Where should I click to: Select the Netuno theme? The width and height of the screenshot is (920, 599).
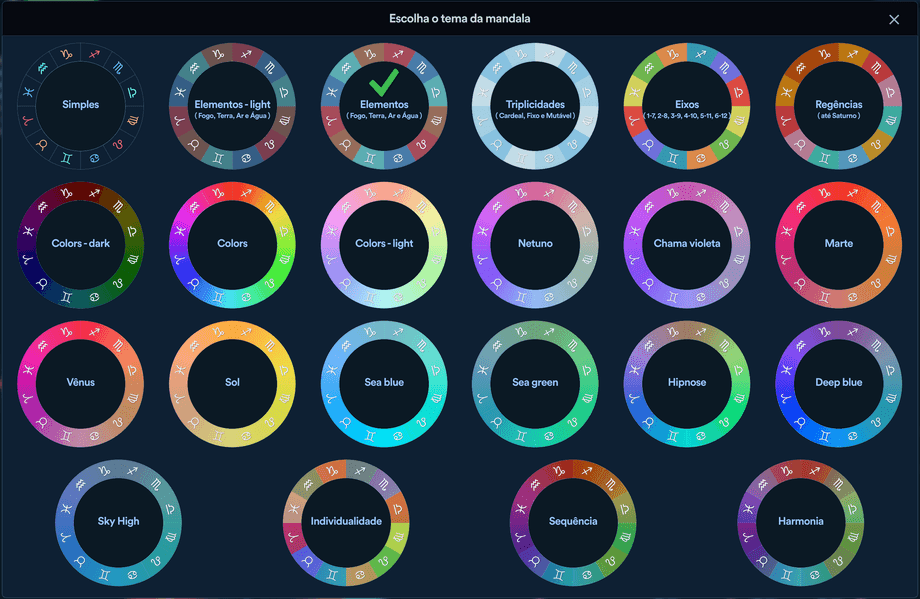pos(535,245)
